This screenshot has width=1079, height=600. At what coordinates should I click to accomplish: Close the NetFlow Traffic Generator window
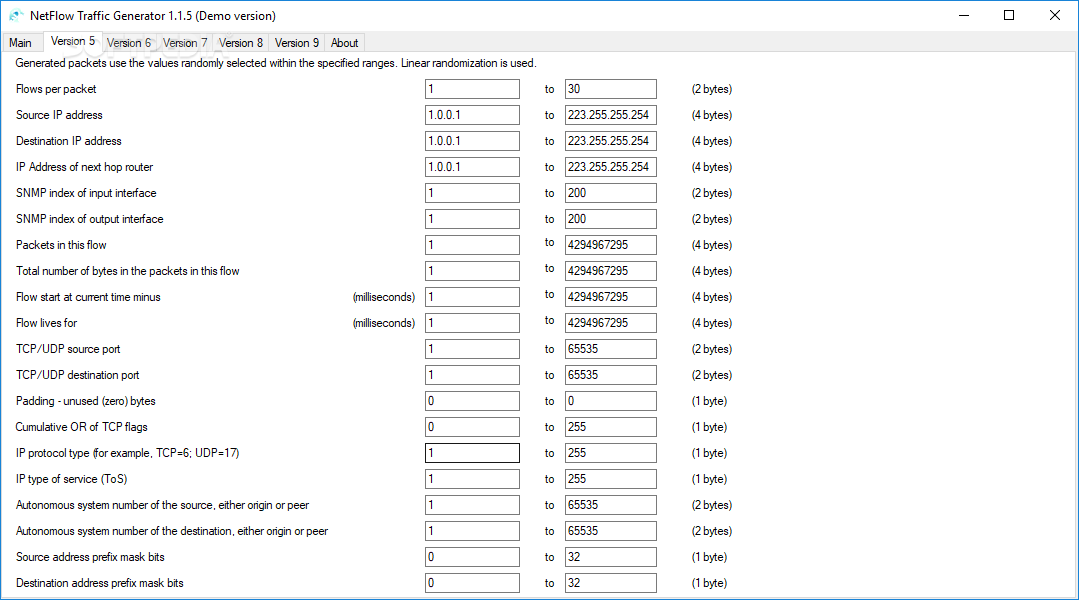click(x=1054, y=15)
